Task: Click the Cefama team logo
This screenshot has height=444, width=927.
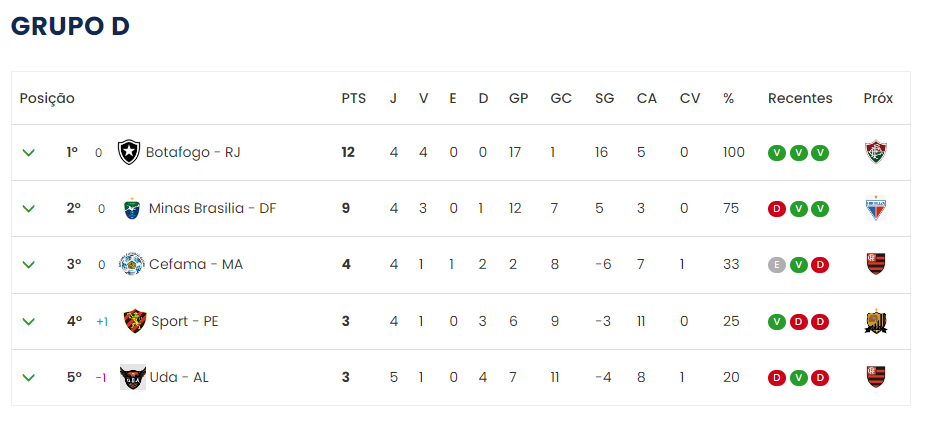Action: (131, 264)
